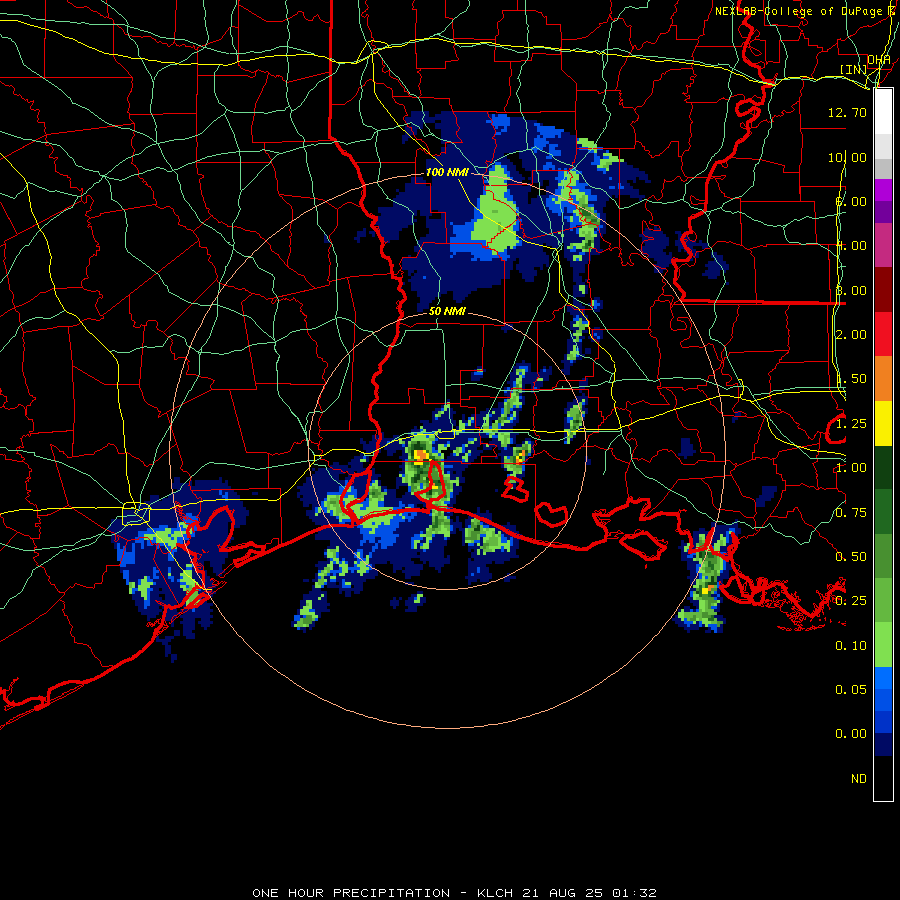This screenshot has height=900, width=900.
Task: Click the [IN] units label
Action: pyautogui.click(x=854, y=69)
